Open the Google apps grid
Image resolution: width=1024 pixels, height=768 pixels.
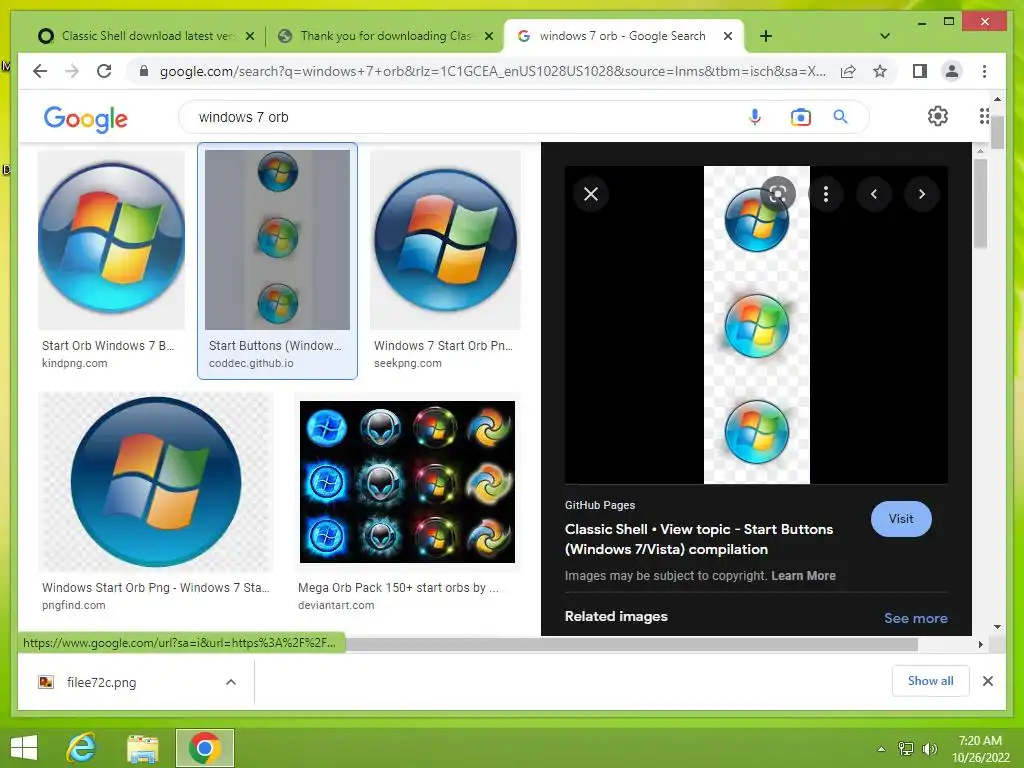point(984,116)
